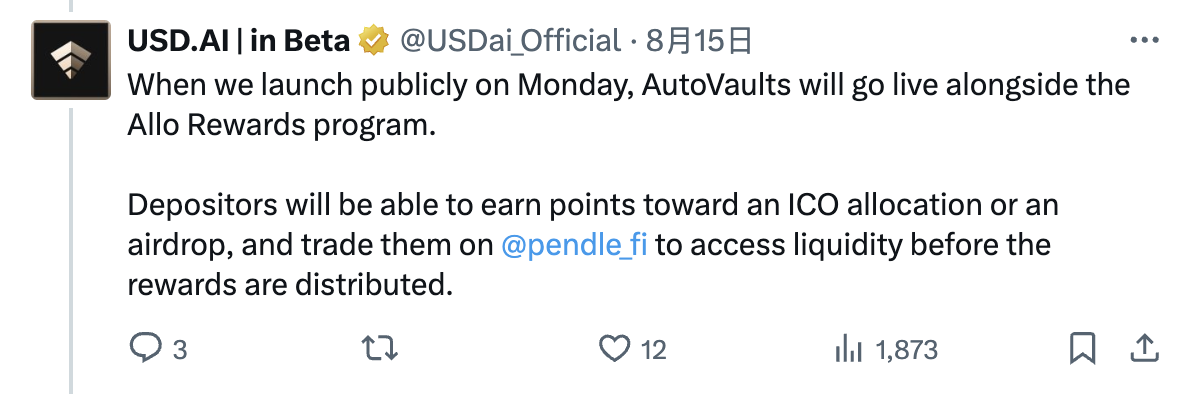Open view analytics bar chart icon

(849, 349)
